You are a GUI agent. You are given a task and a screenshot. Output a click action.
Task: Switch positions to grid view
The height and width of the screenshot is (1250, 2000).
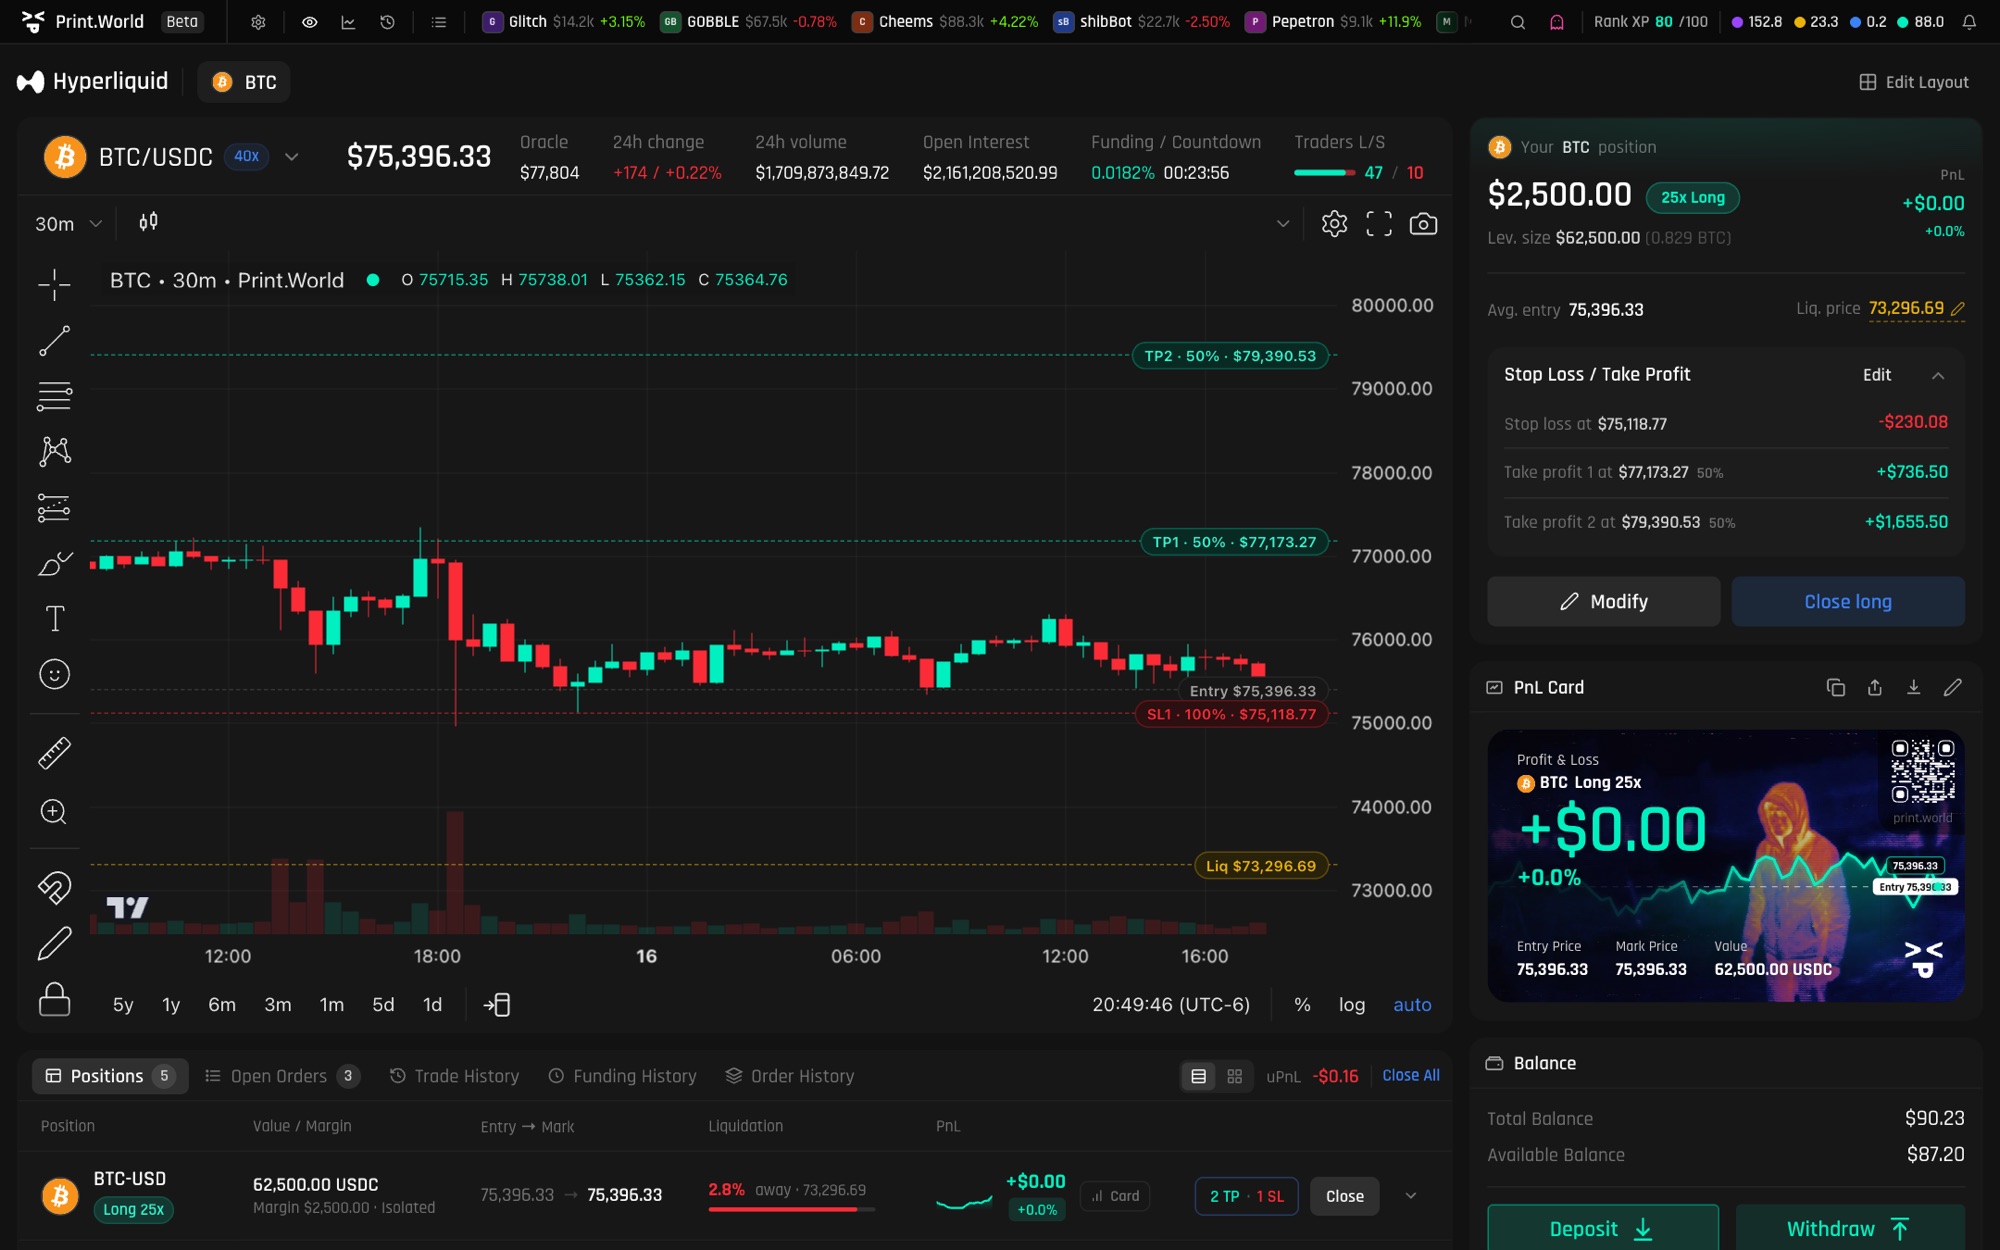(x=1235, y=1076)
